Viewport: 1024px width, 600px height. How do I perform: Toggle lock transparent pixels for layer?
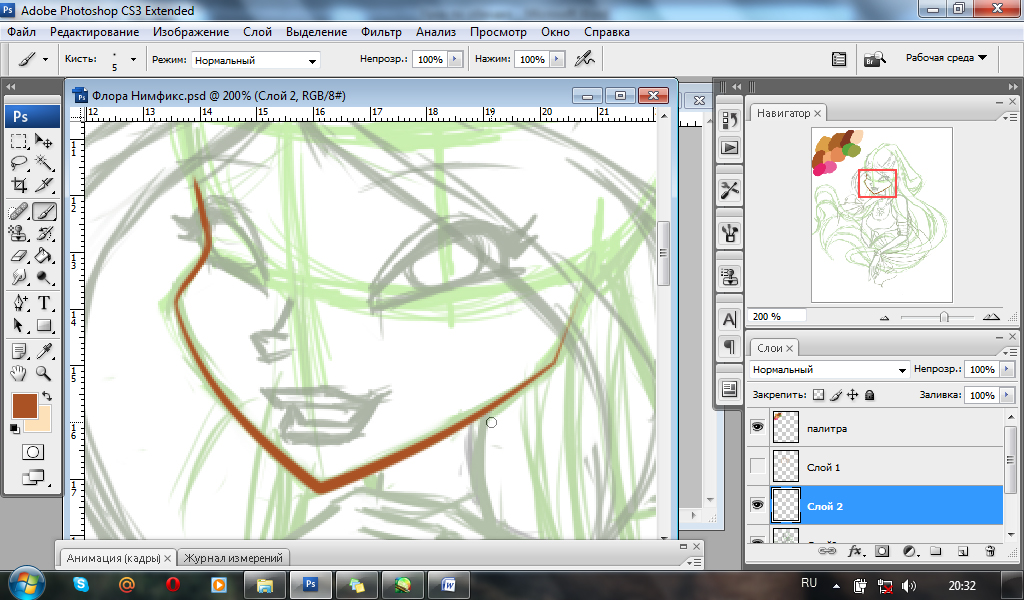coord(818,395)
